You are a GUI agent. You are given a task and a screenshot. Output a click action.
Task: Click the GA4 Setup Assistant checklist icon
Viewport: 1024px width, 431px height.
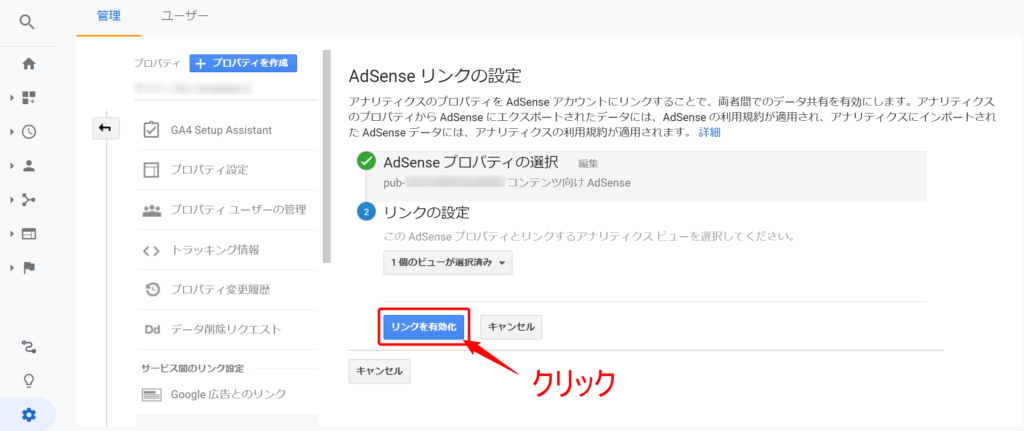click(x=151, y=130)
